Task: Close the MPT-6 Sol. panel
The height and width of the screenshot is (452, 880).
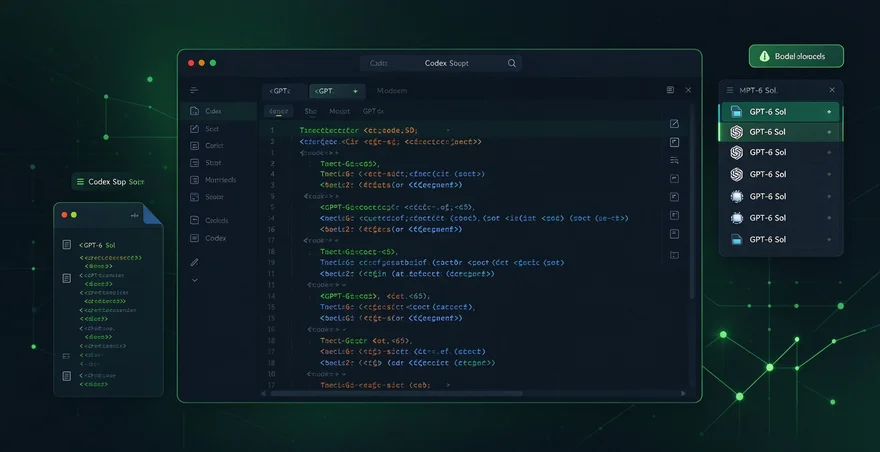Action: click(832, 90)
